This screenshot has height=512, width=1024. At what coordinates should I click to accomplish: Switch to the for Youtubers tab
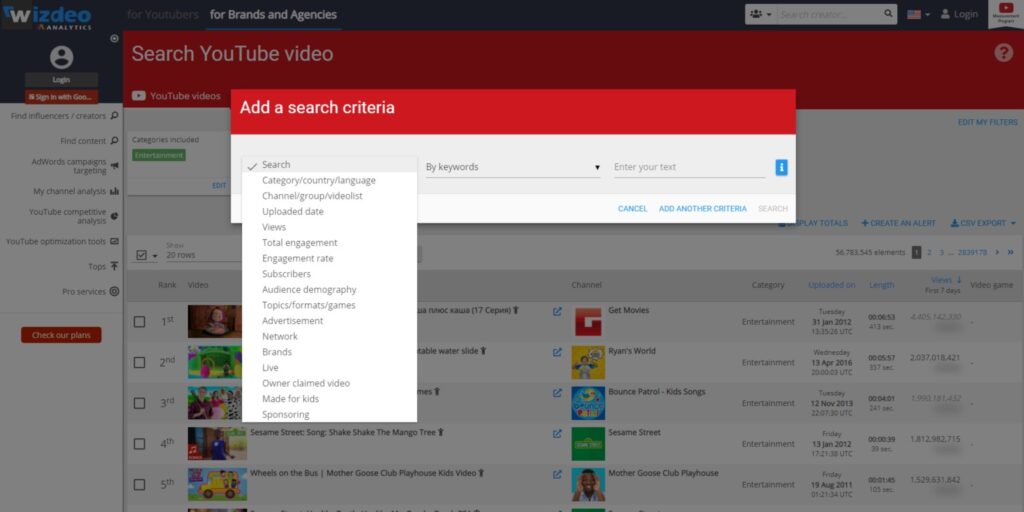[x=162, y=14]
